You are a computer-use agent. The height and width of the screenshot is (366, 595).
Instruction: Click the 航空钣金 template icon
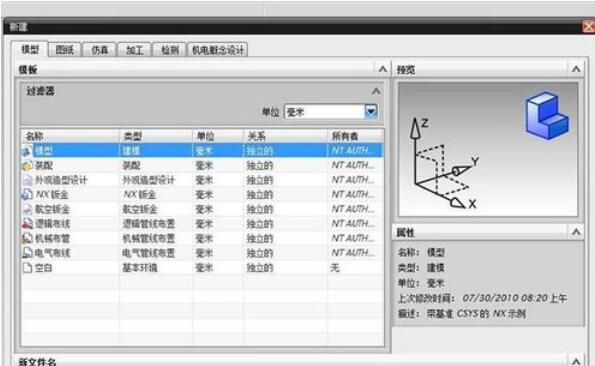[x=27, y=209]
